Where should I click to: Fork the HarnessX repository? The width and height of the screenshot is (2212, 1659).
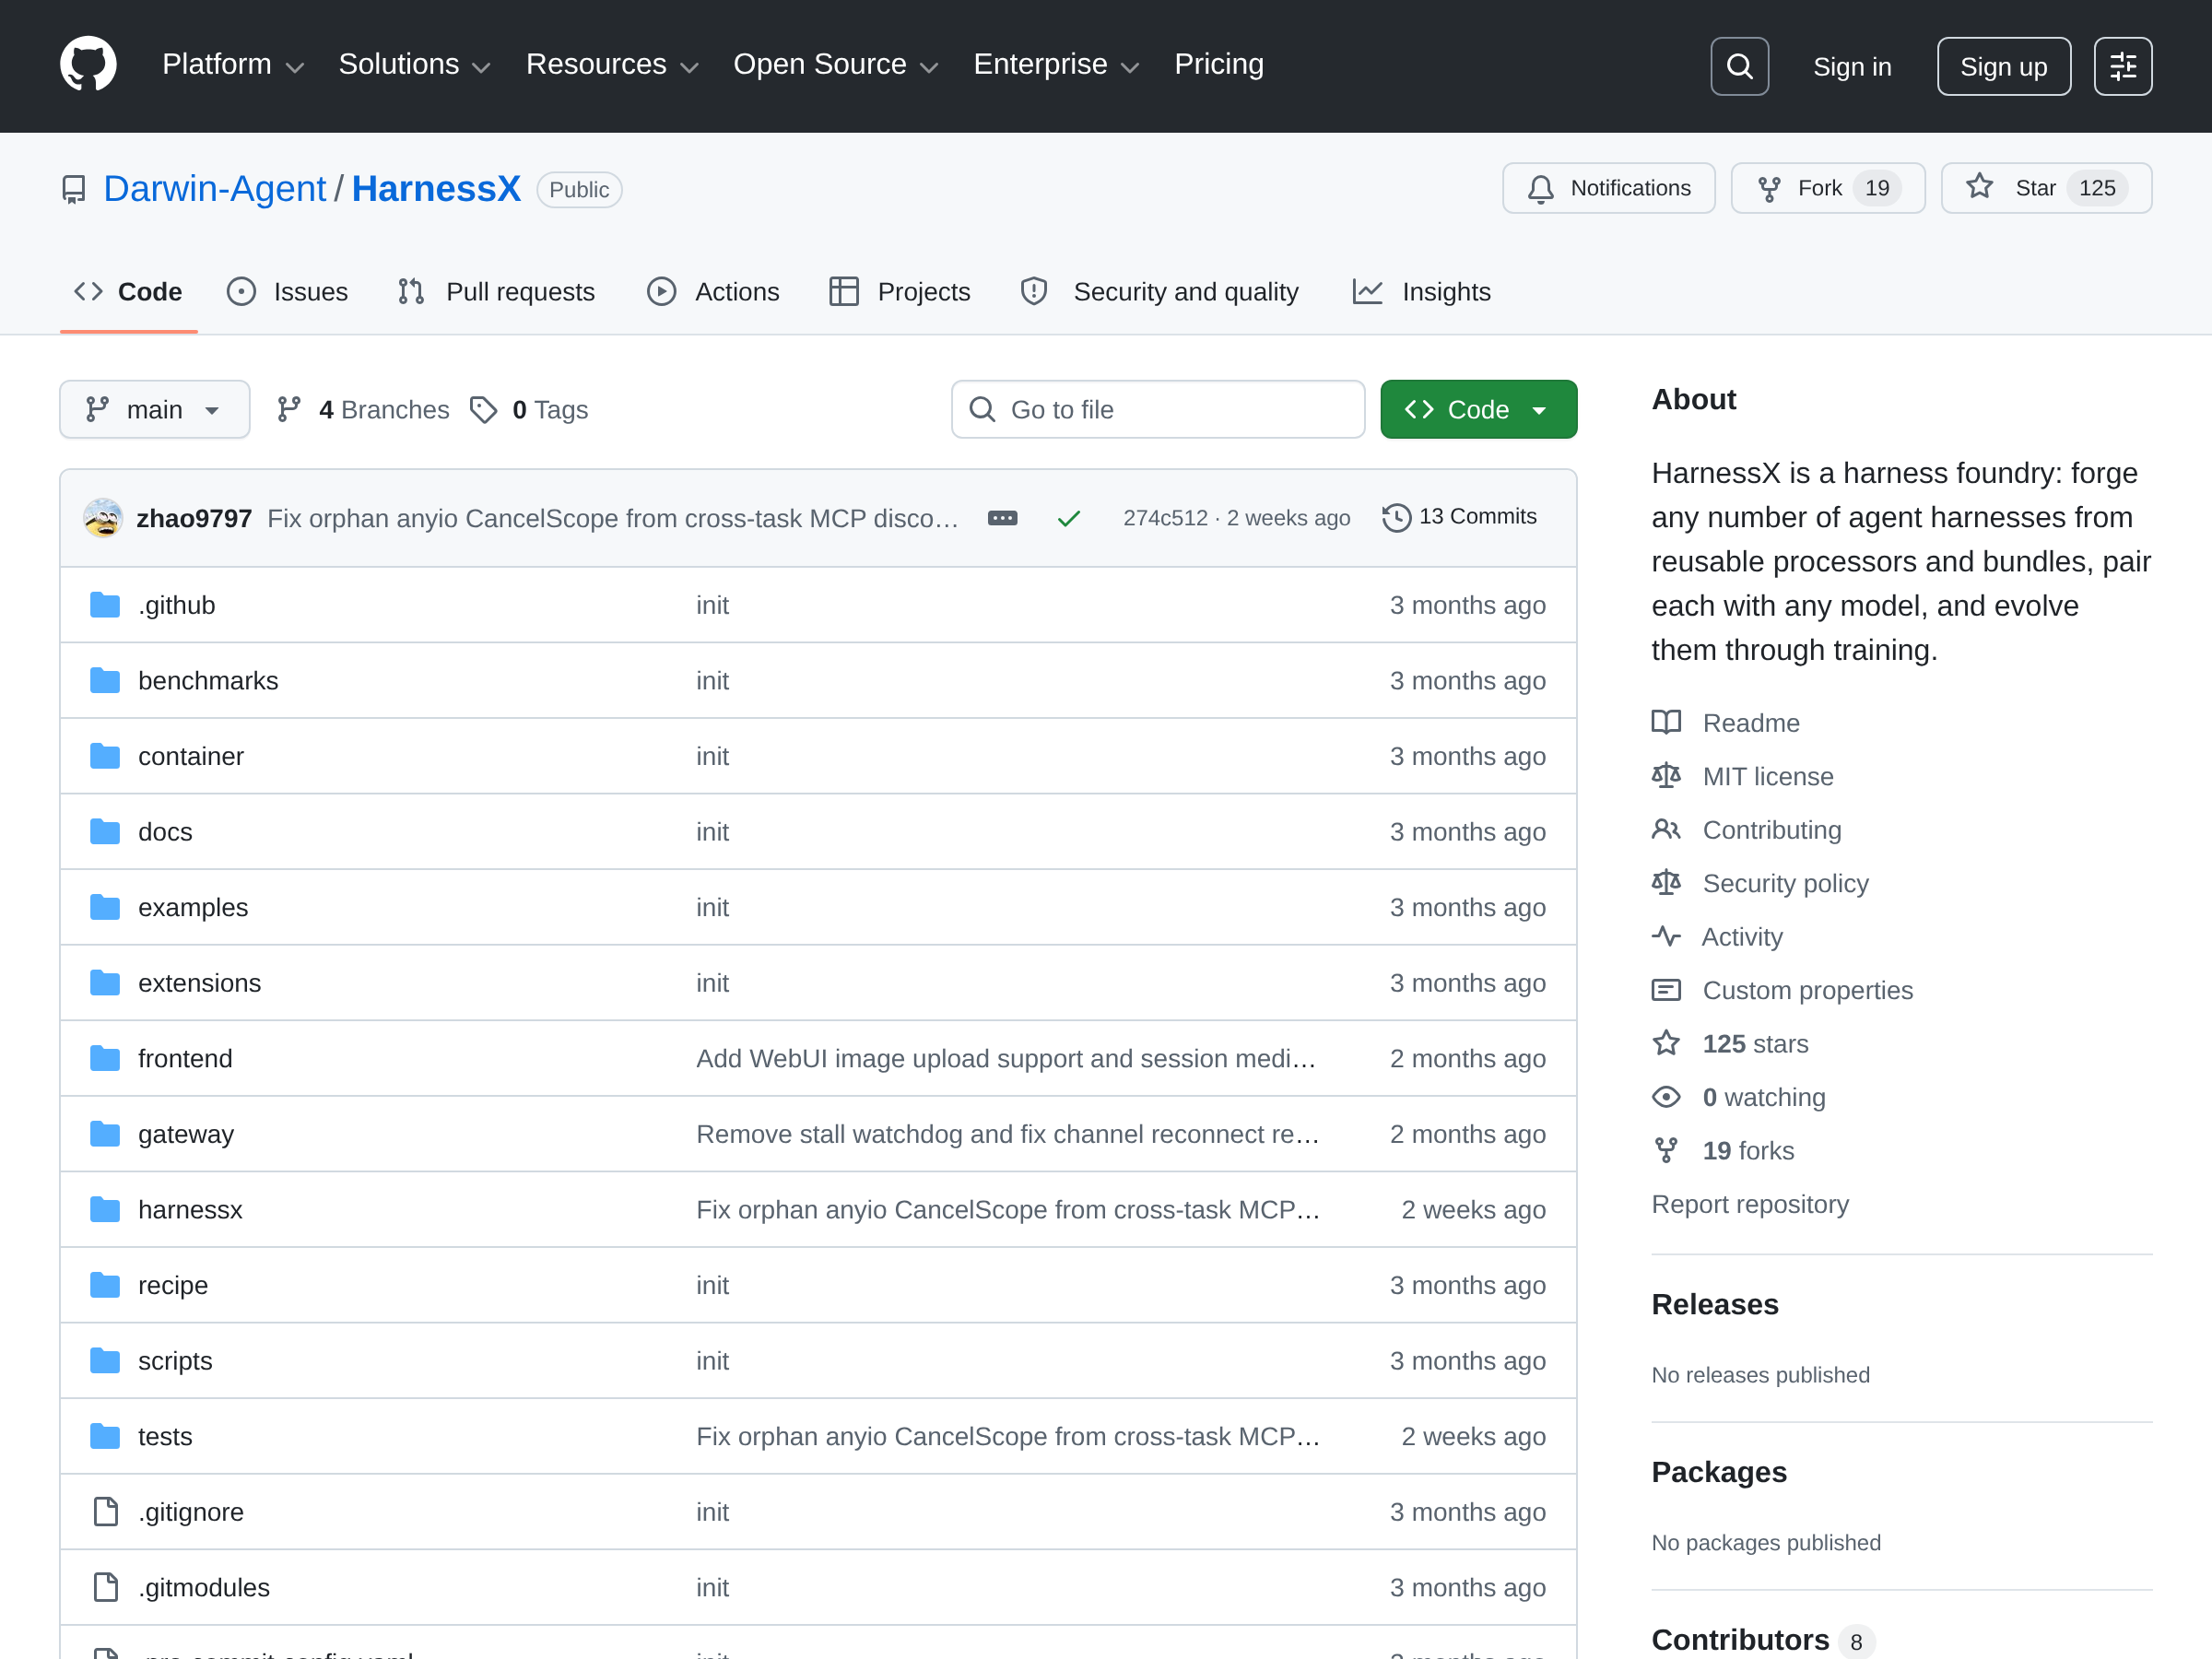tap(1827, 188)
